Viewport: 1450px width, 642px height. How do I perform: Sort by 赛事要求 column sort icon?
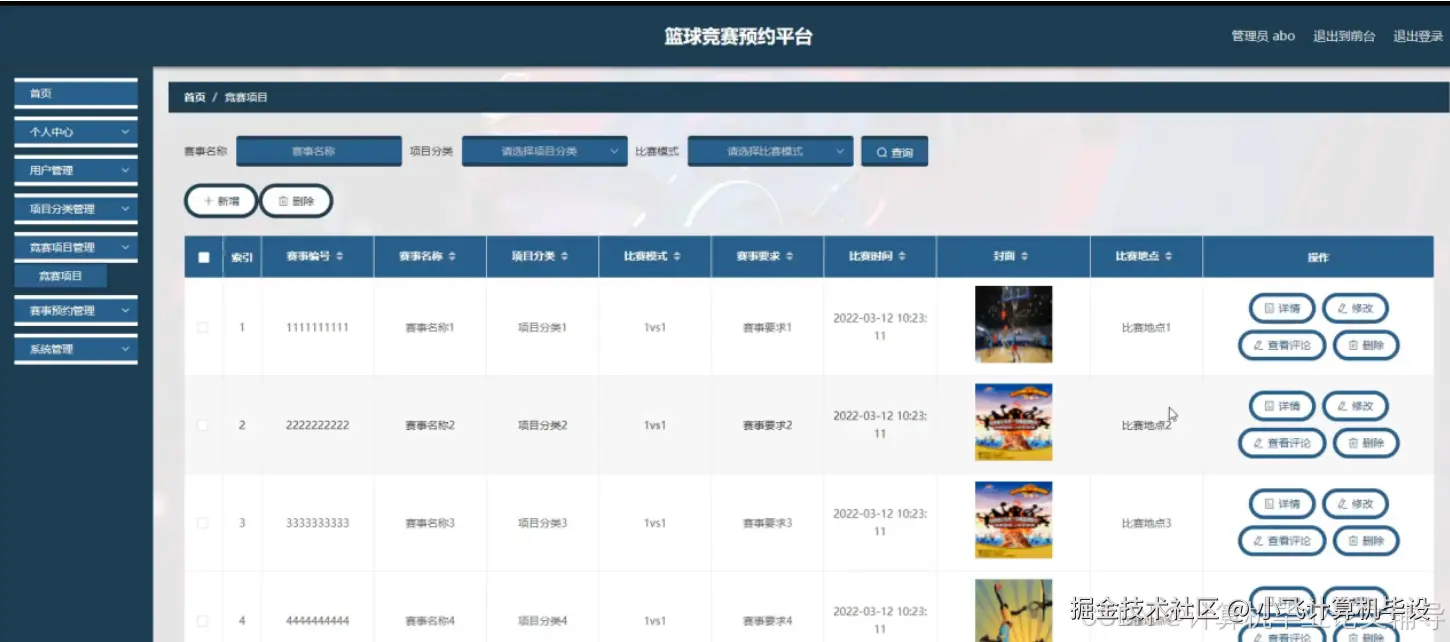click(x=790, y=257)
